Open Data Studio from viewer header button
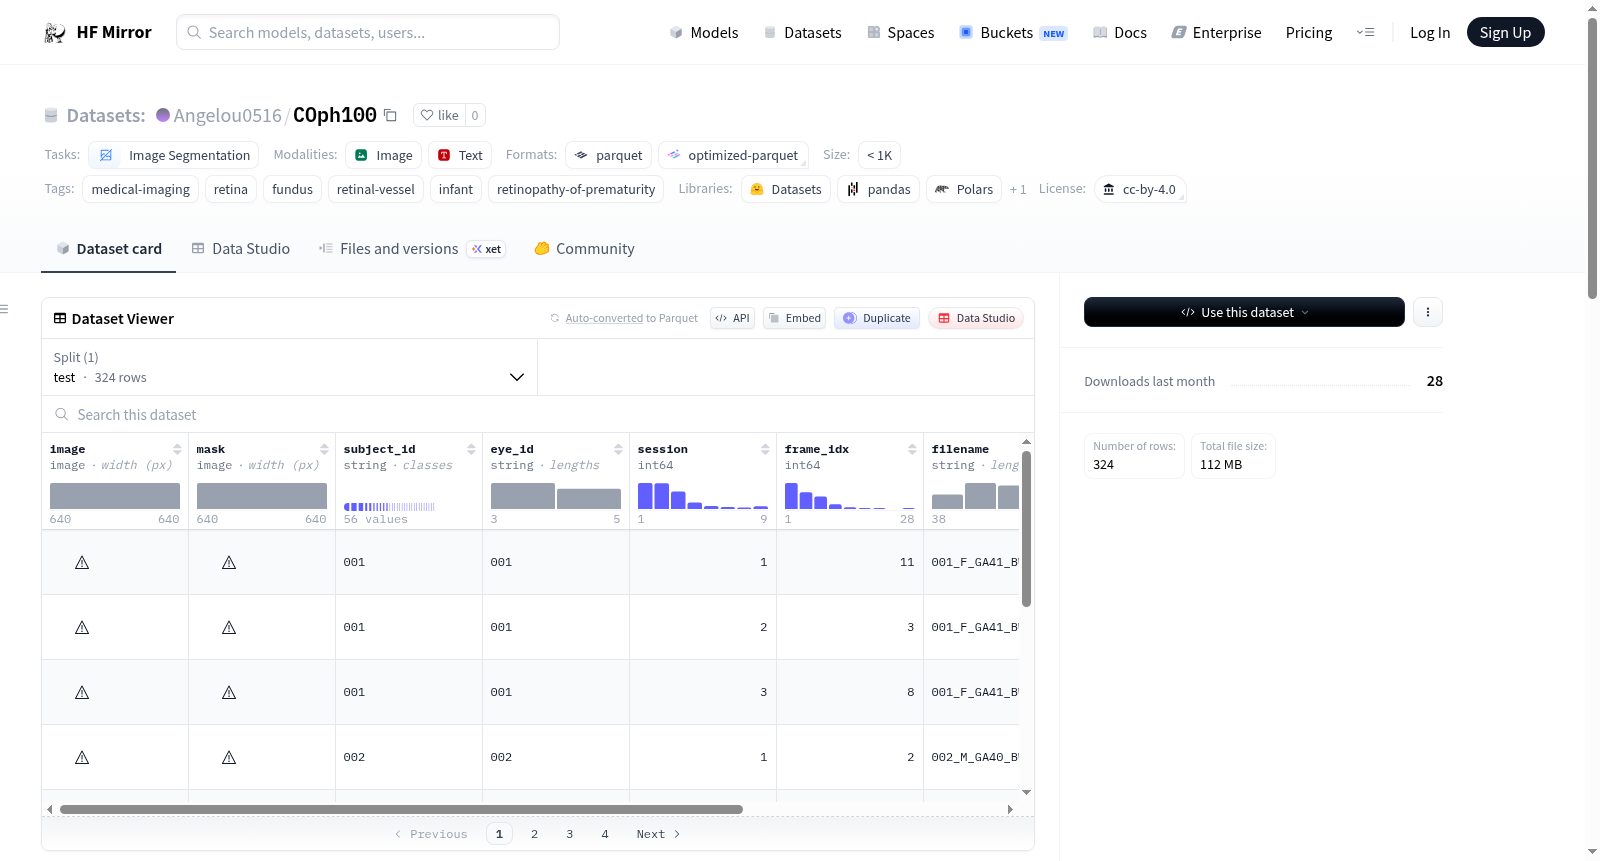This screenshot has width=1600, height=861. [x=976, y=318]
